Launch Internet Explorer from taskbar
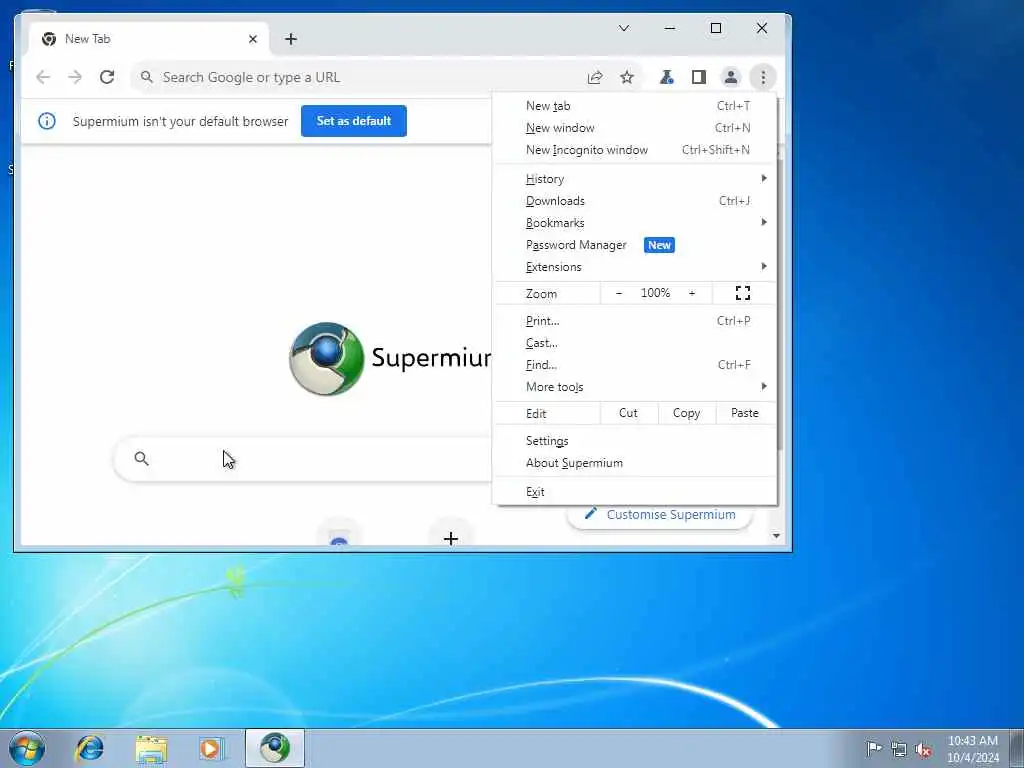 89,748
